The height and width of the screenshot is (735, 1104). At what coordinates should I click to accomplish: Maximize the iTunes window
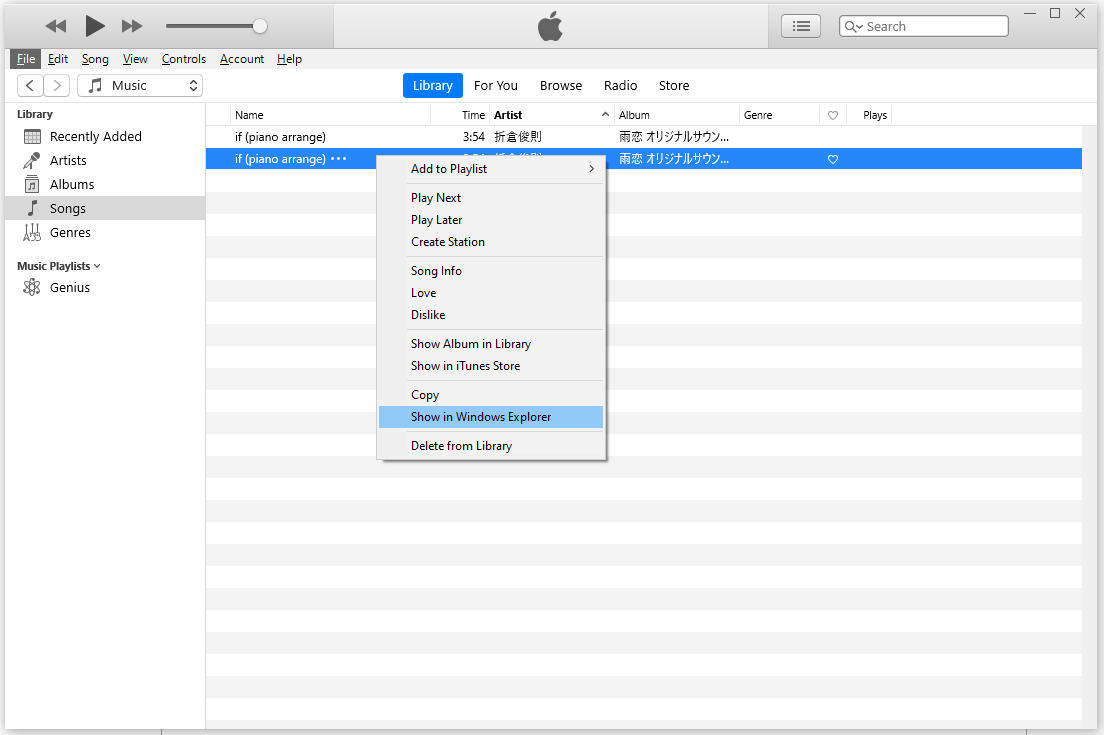(1055, 13)
